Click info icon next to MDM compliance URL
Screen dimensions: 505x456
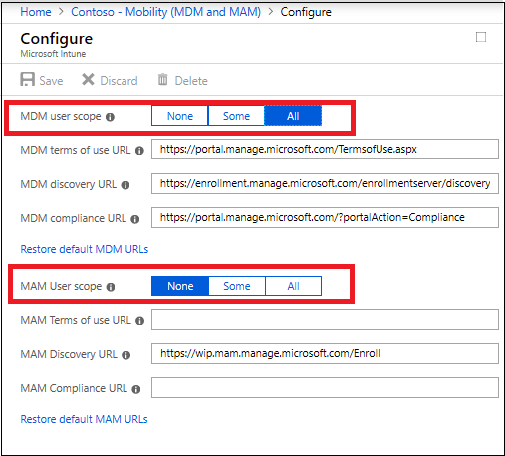(x=135, y=219)
